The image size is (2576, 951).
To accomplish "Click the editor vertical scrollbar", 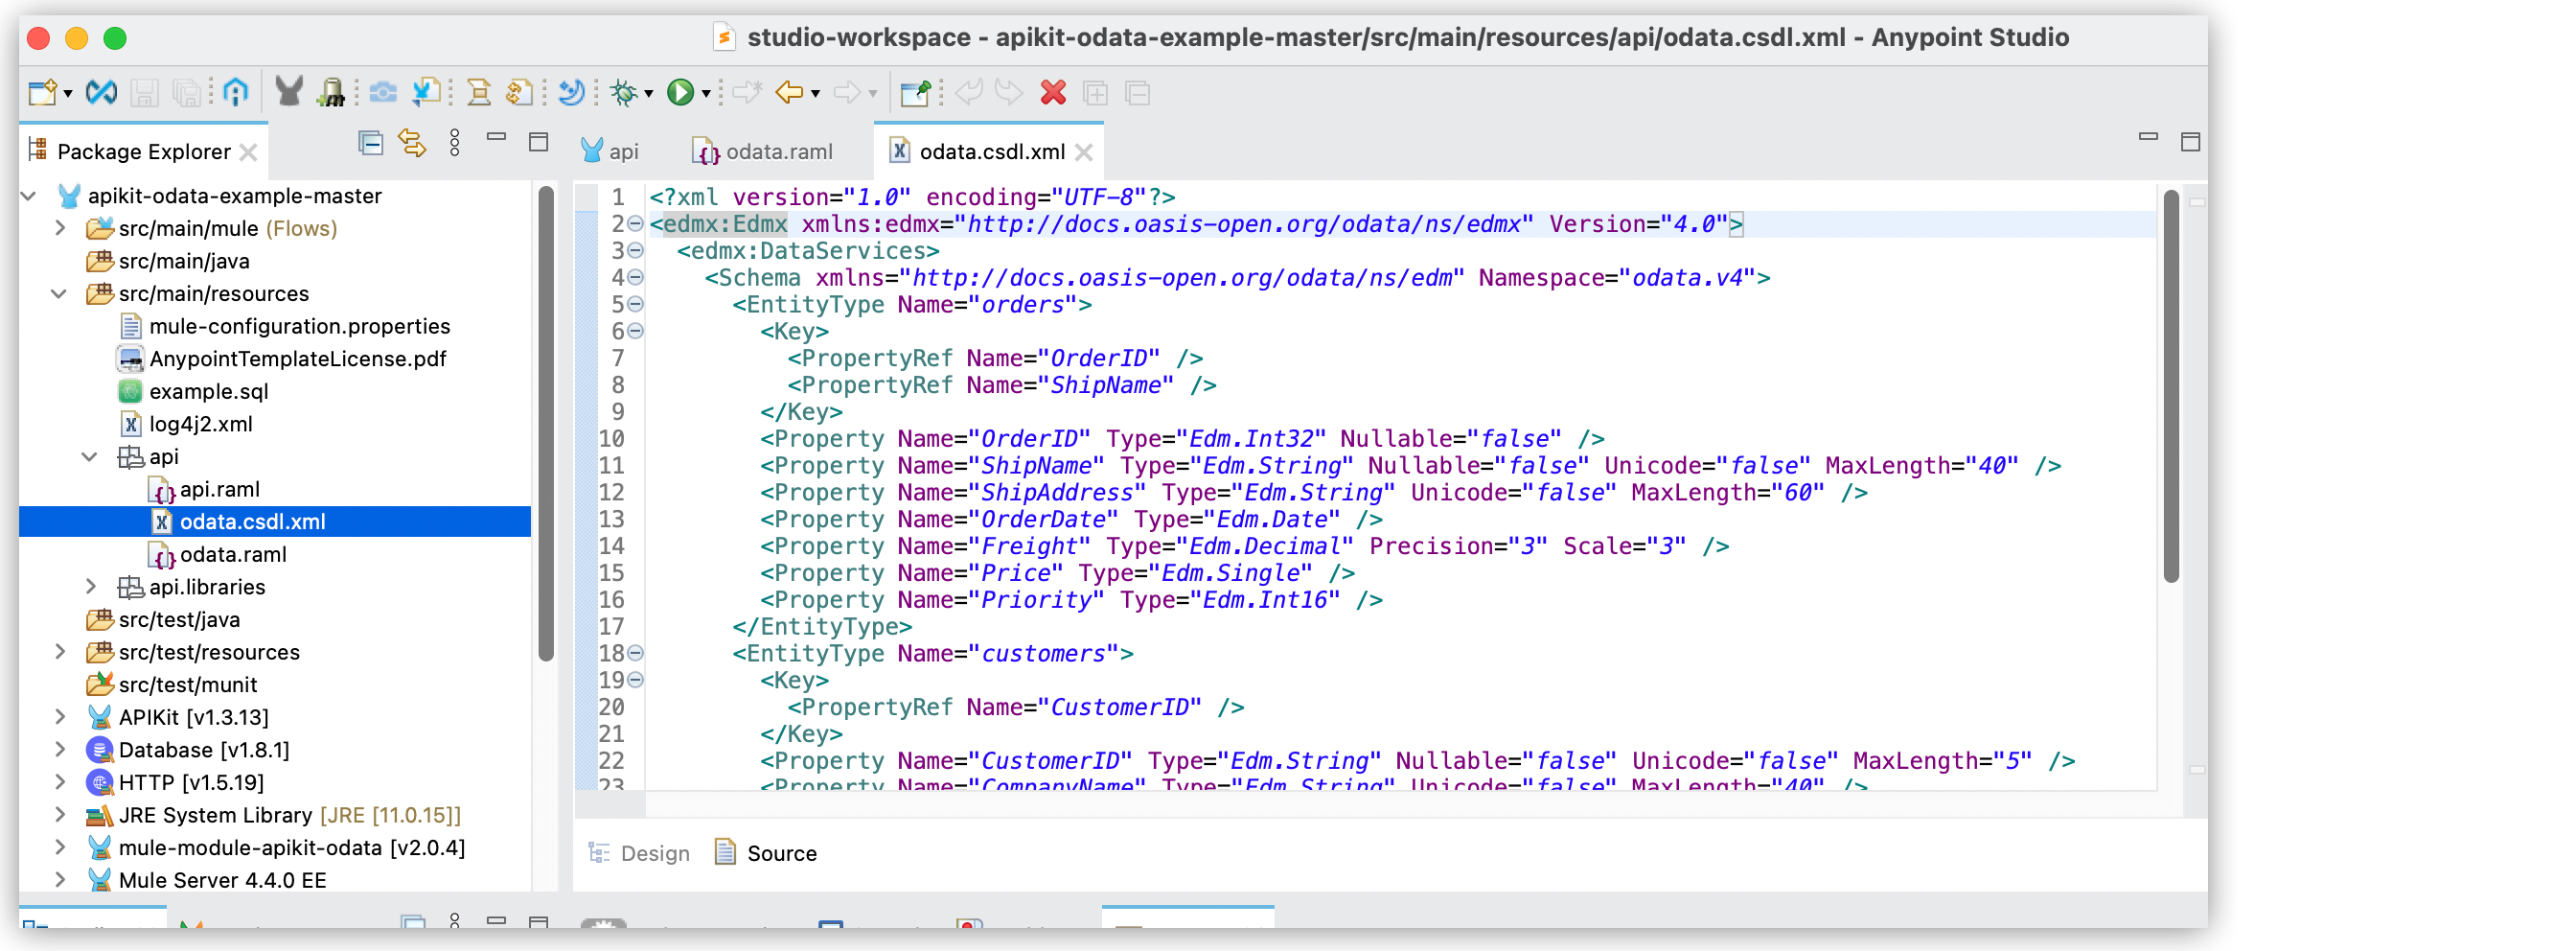I will [2170, 386].
